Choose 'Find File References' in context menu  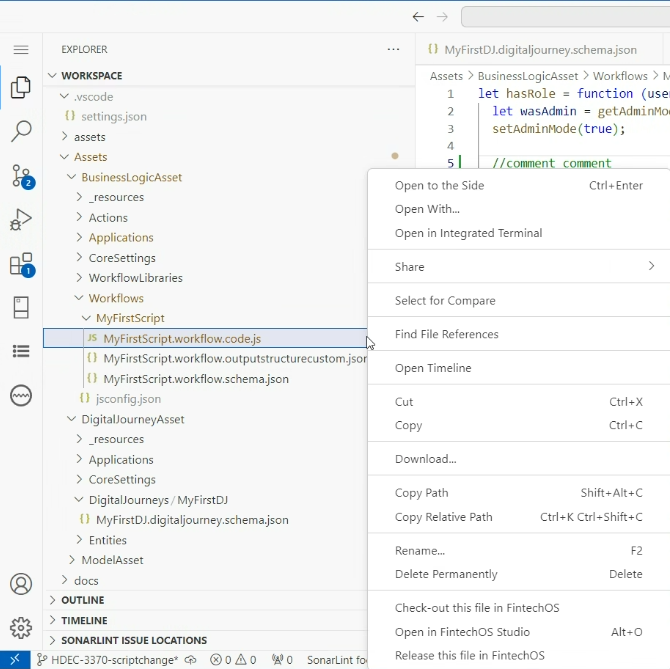point(446,334)
